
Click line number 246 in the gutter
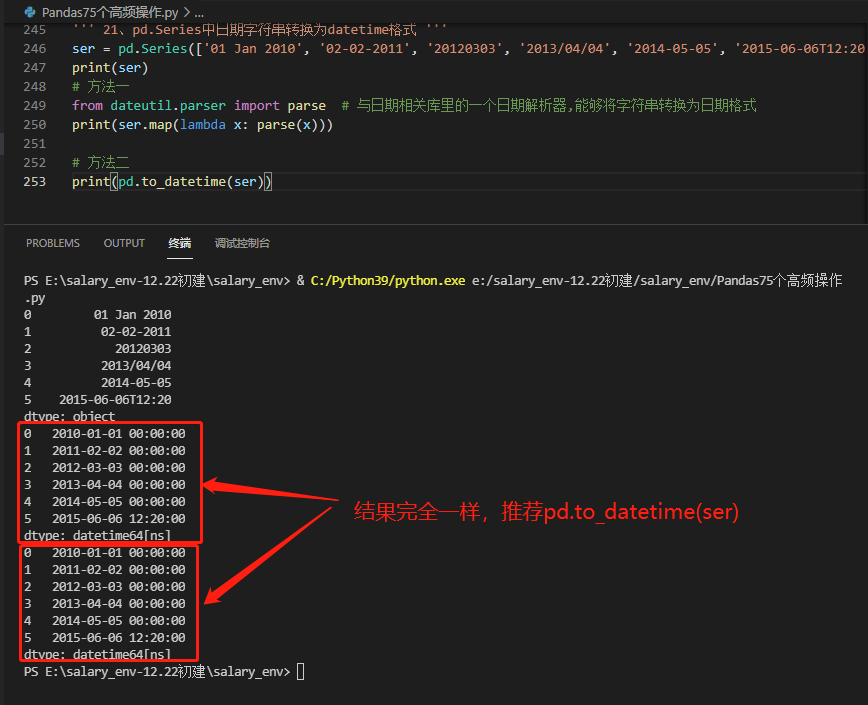click(35, 49)
